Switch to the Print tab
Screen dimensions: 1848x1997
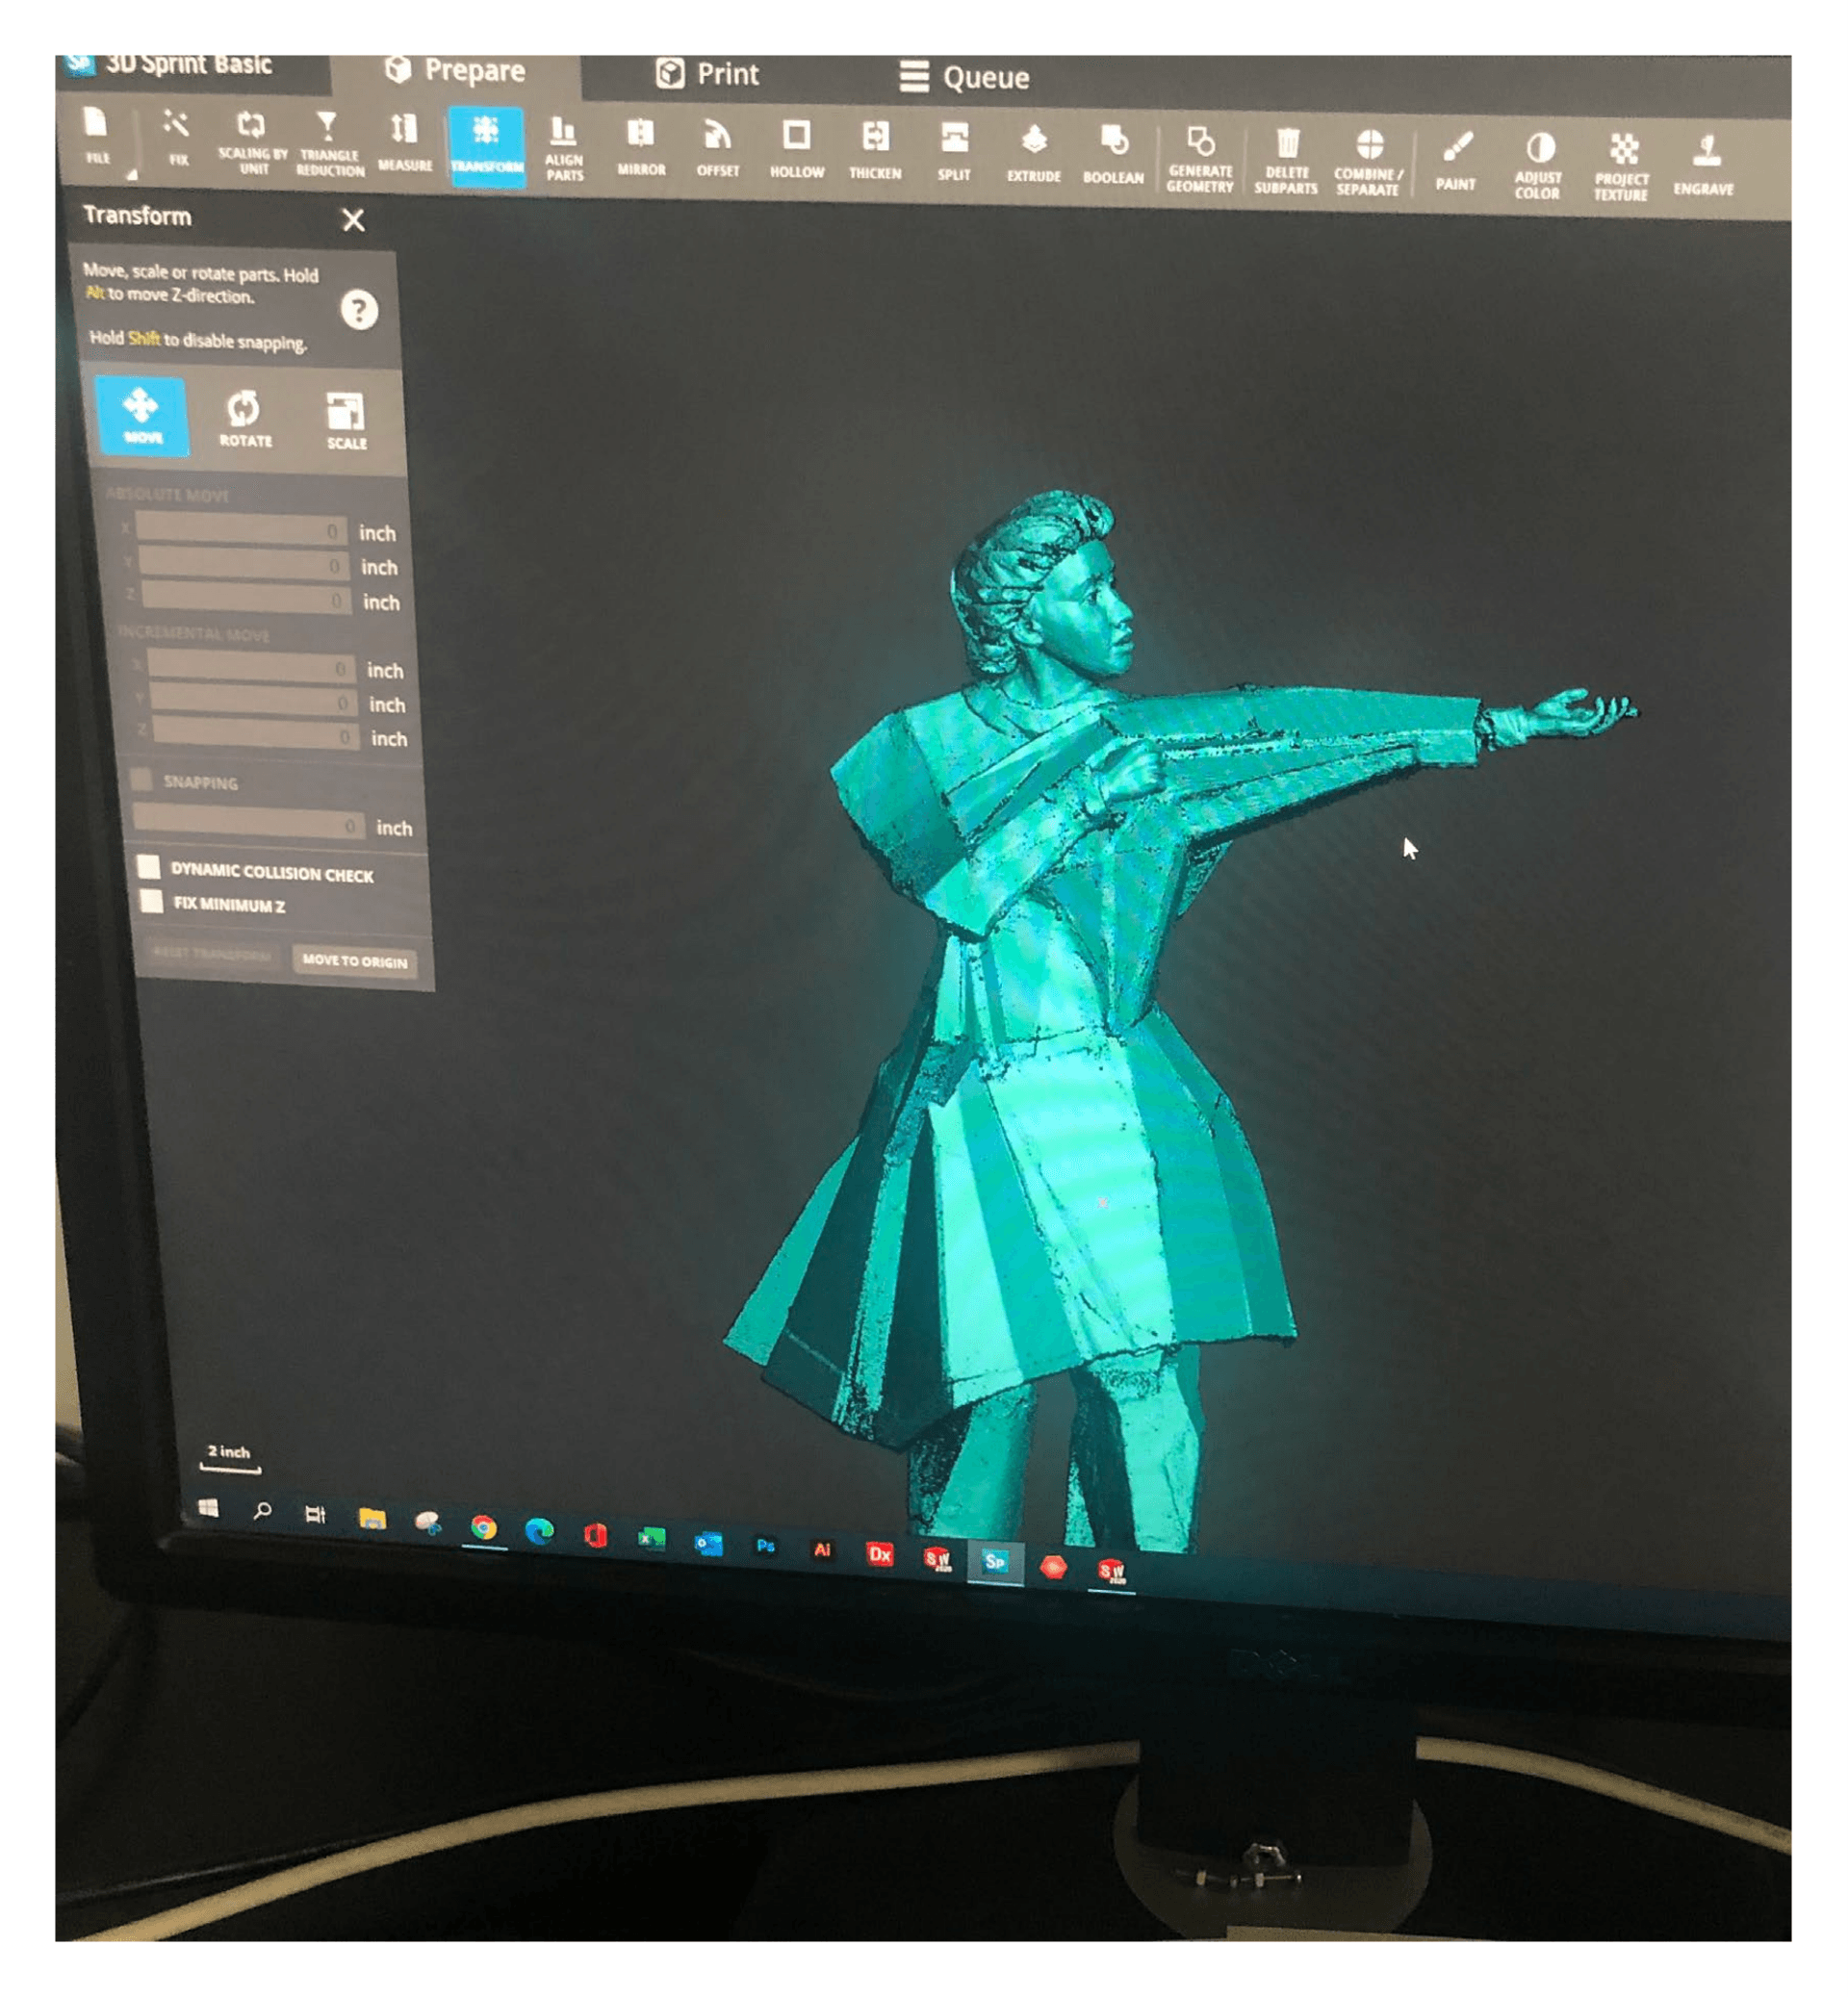point(707,74)
